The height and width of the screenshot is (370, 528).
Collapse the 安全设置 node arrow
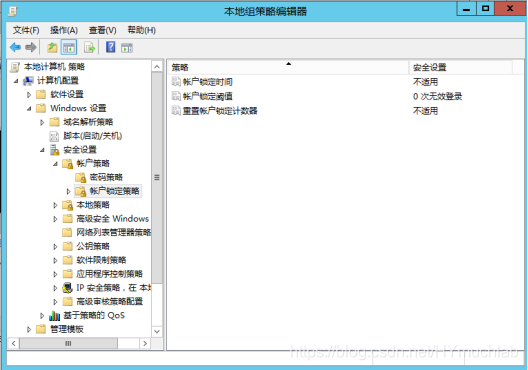[42, 150]
